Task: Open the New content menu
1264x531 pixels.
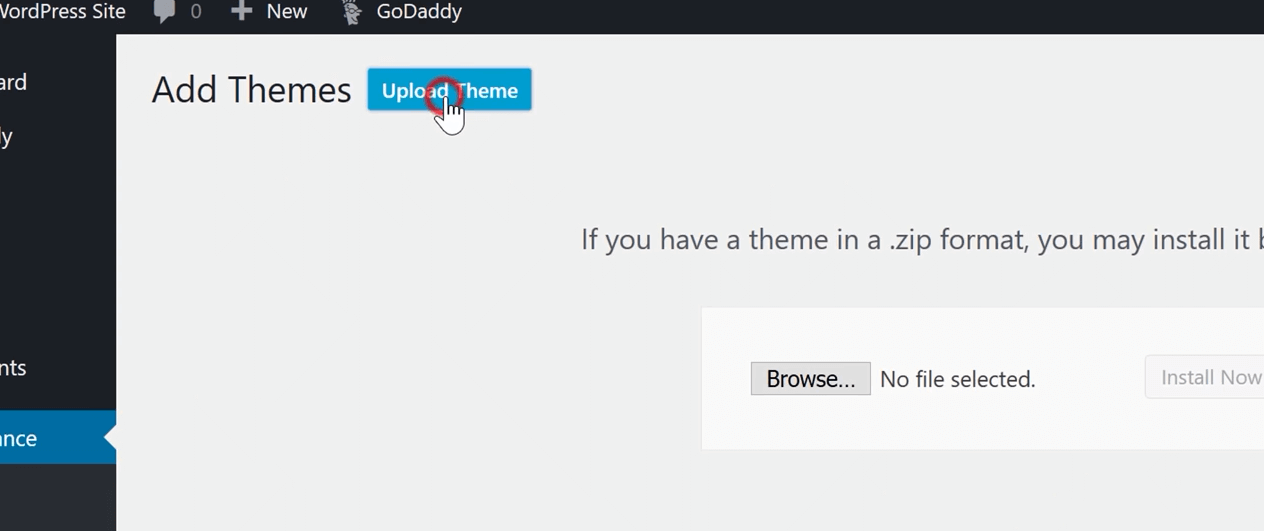Action: pos(269,12)
